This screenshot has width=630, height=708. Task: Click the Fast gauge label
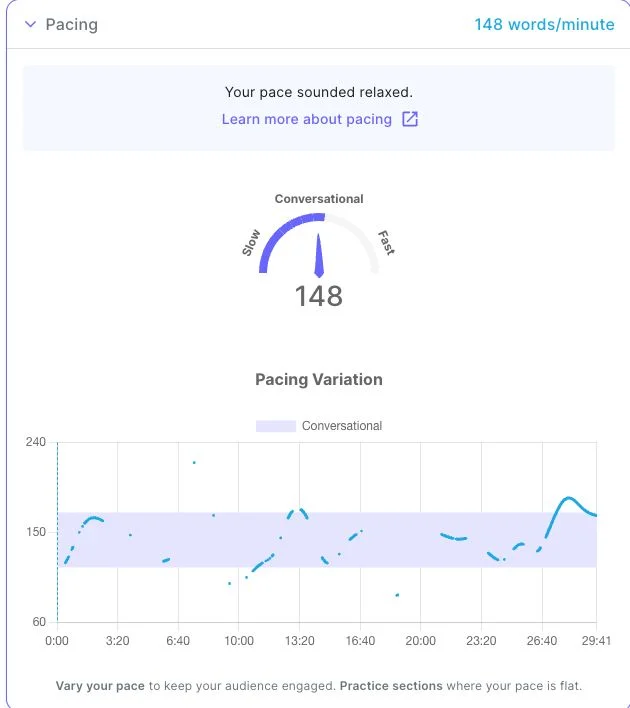[386, 242]
